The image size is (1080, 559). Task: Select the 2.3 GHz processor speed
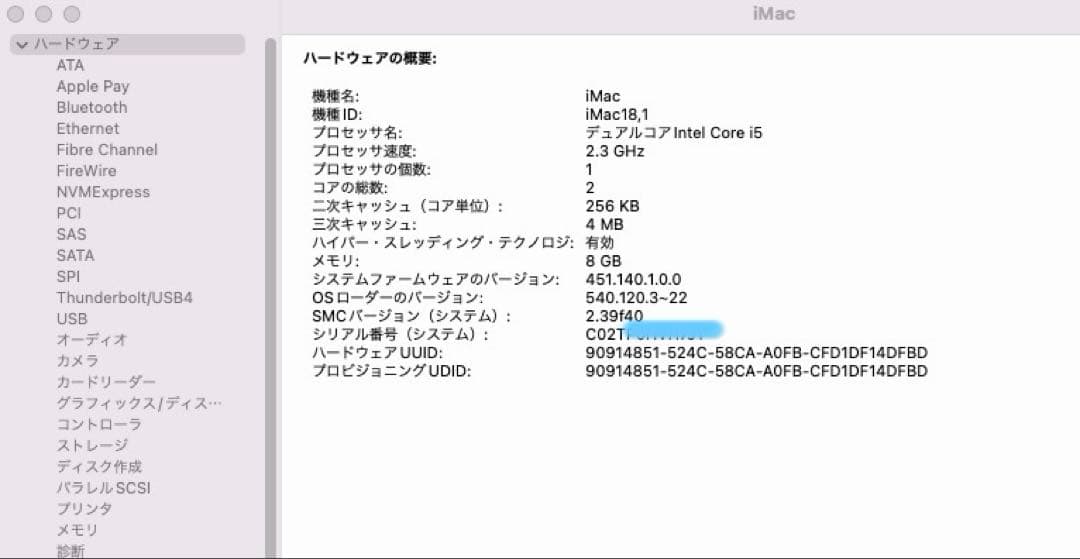click(x=614, y=151)
